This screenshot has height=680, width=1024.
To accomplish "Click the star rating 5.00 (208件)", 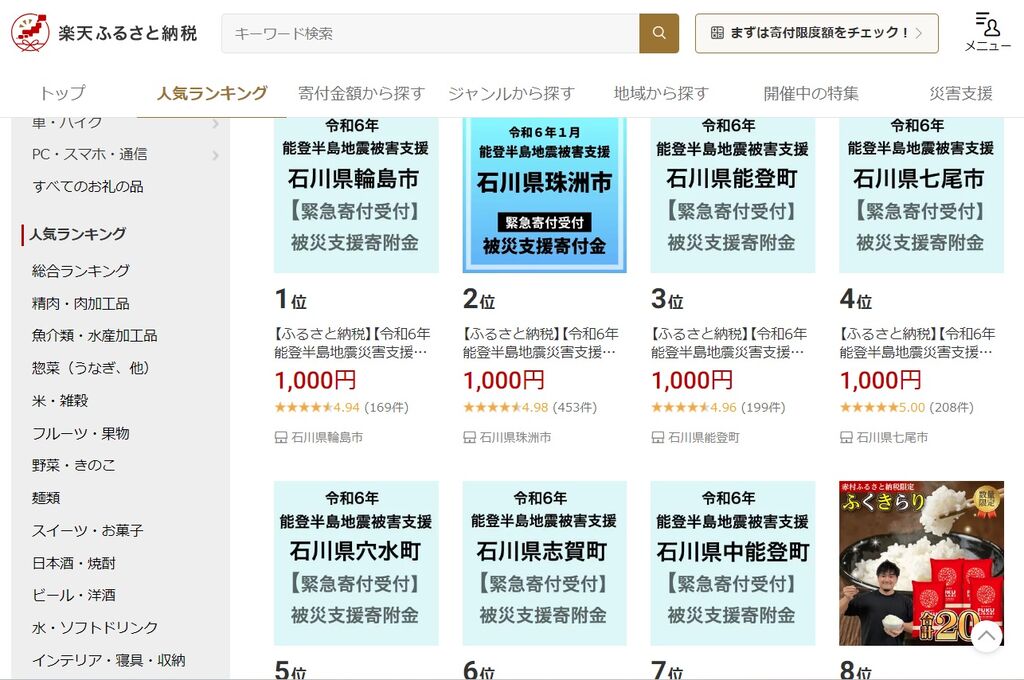I will point(906,408).
